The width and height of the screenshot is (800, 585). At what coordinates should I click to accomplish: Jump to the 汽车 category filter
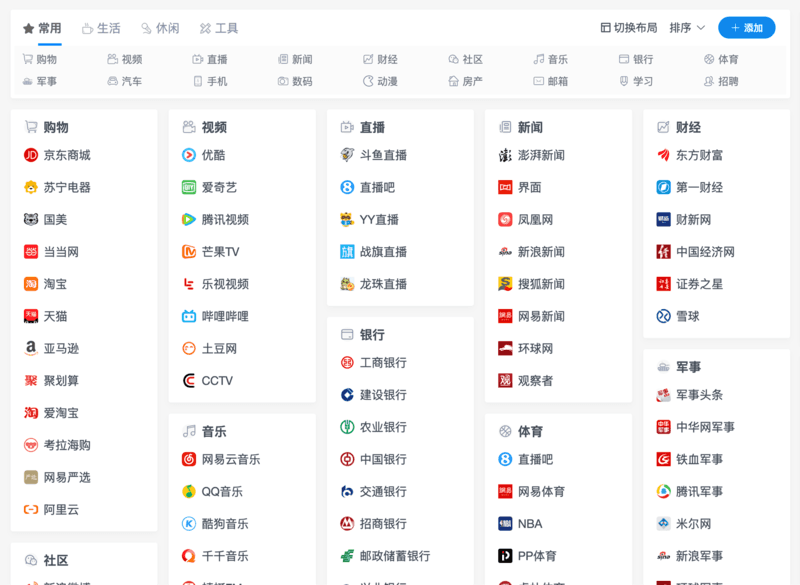[125, 81]
